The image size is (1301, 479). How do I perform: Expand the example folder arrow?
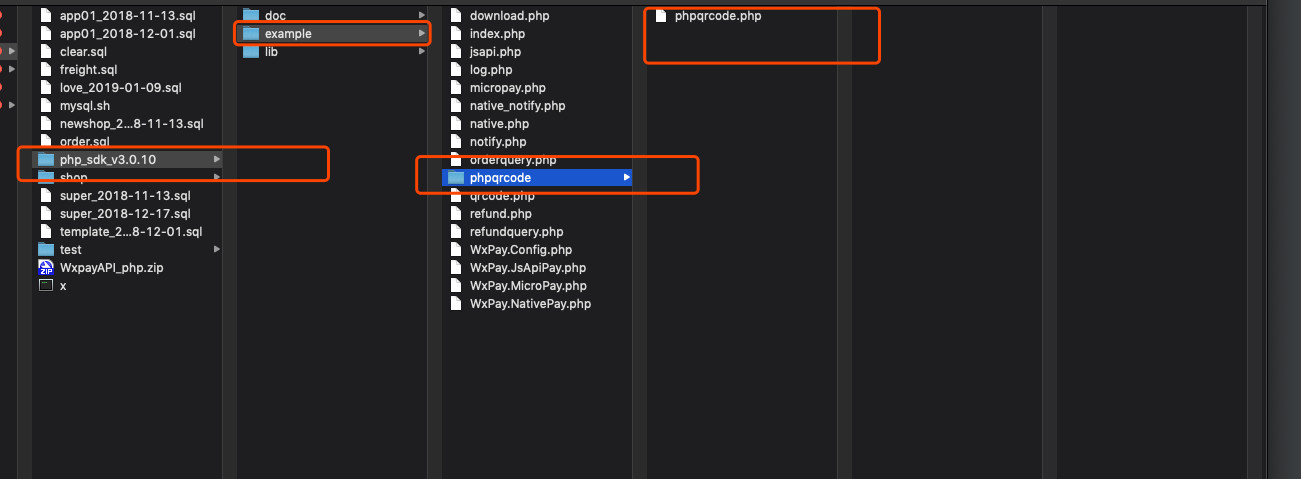click(422, 33)
